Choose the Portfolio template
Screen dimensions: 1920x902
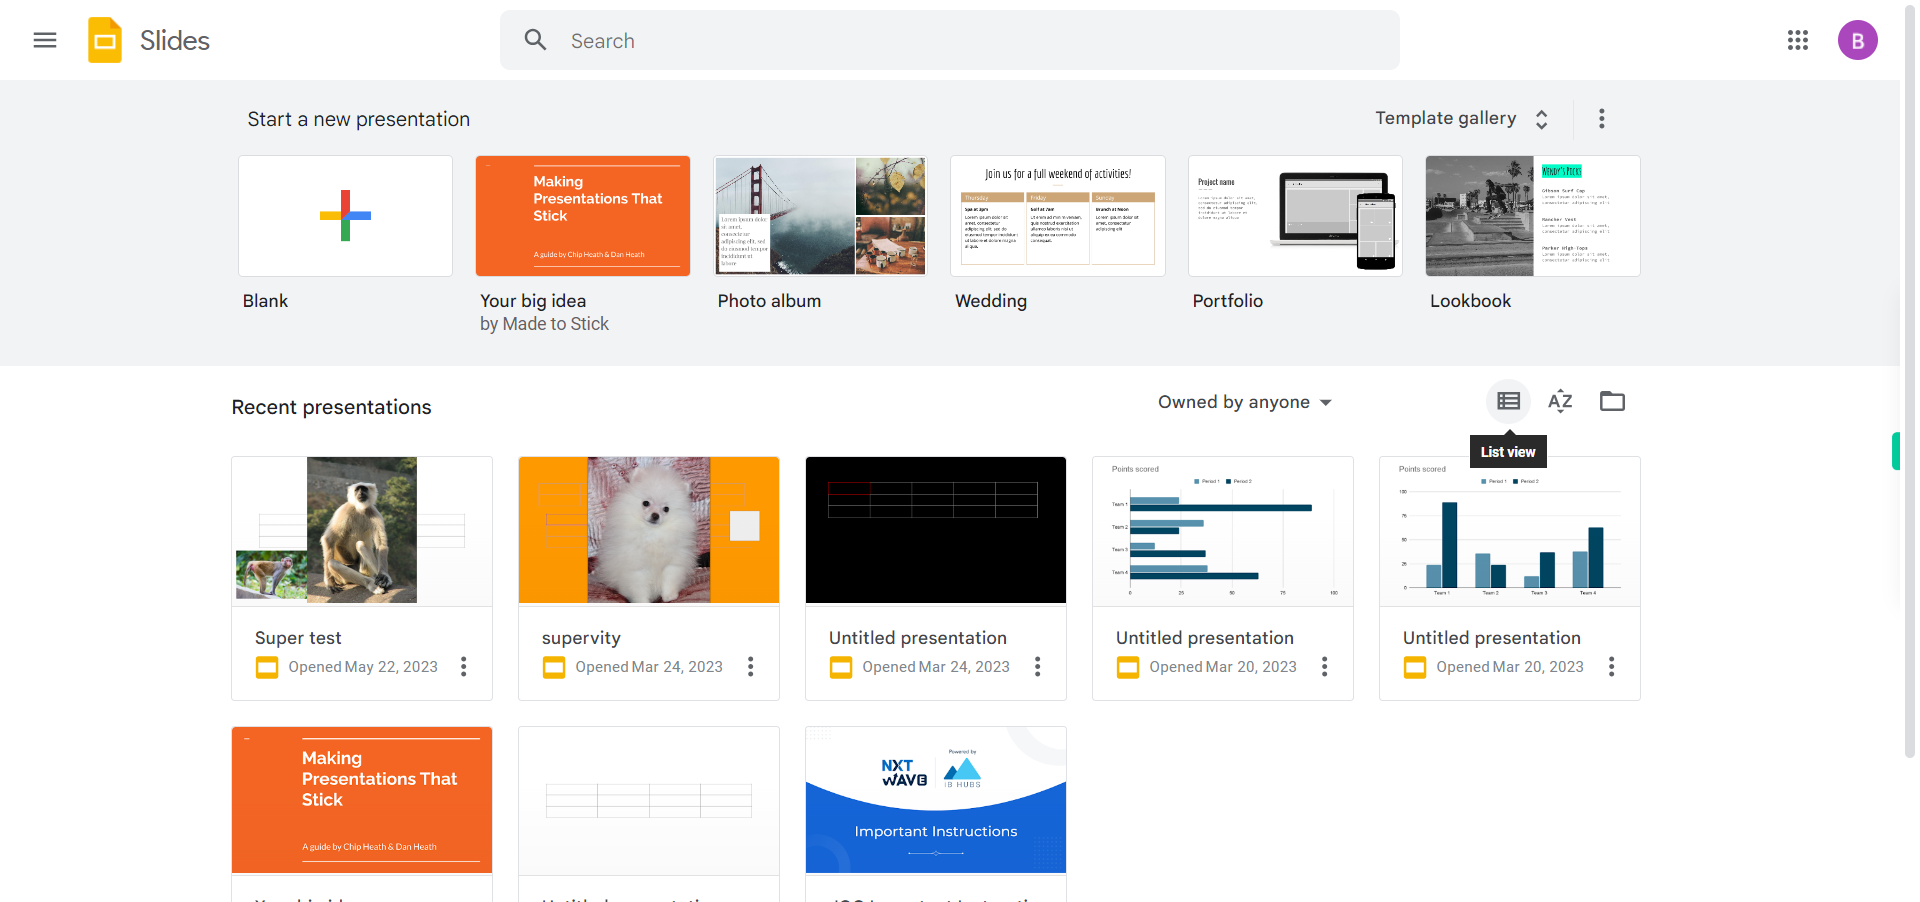[x=1296, y=216]
